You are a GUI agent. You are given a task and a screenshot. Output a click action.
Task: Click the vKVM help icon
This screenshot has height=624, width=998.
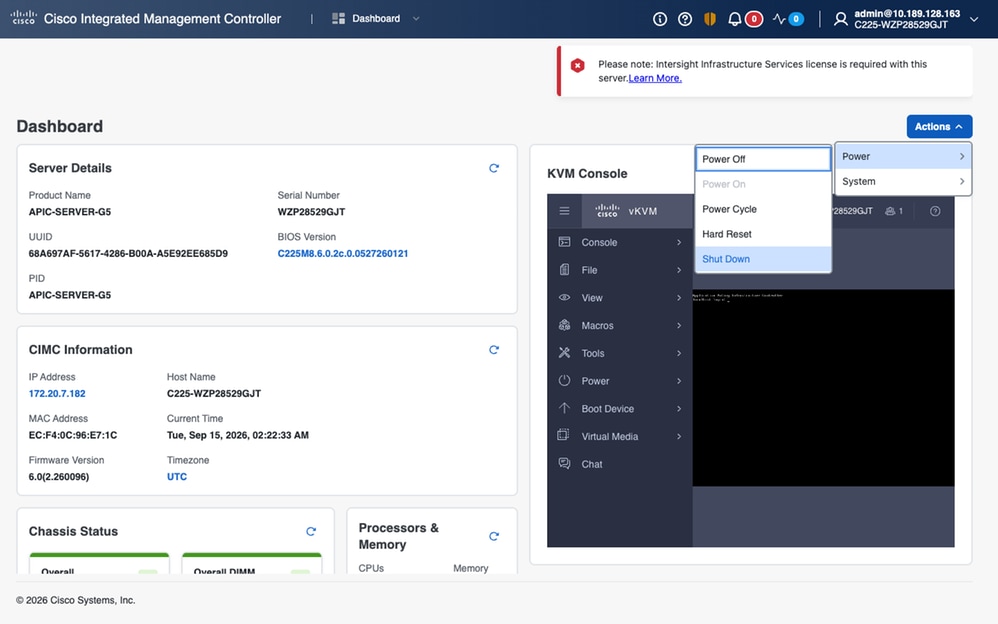pyautogui.click(x=935, y=211)
